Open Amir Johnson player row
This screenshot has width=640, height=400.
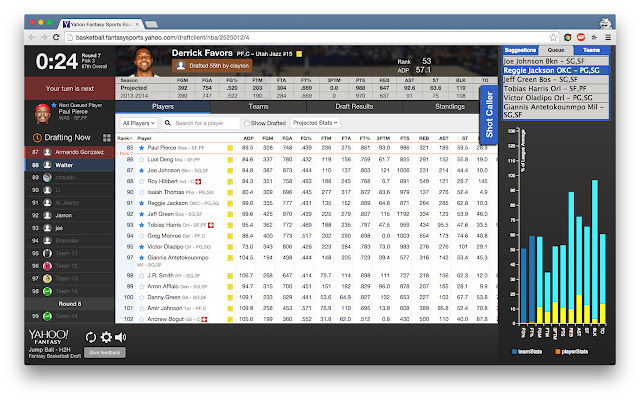pyautogui.click(x=307, y=309)
